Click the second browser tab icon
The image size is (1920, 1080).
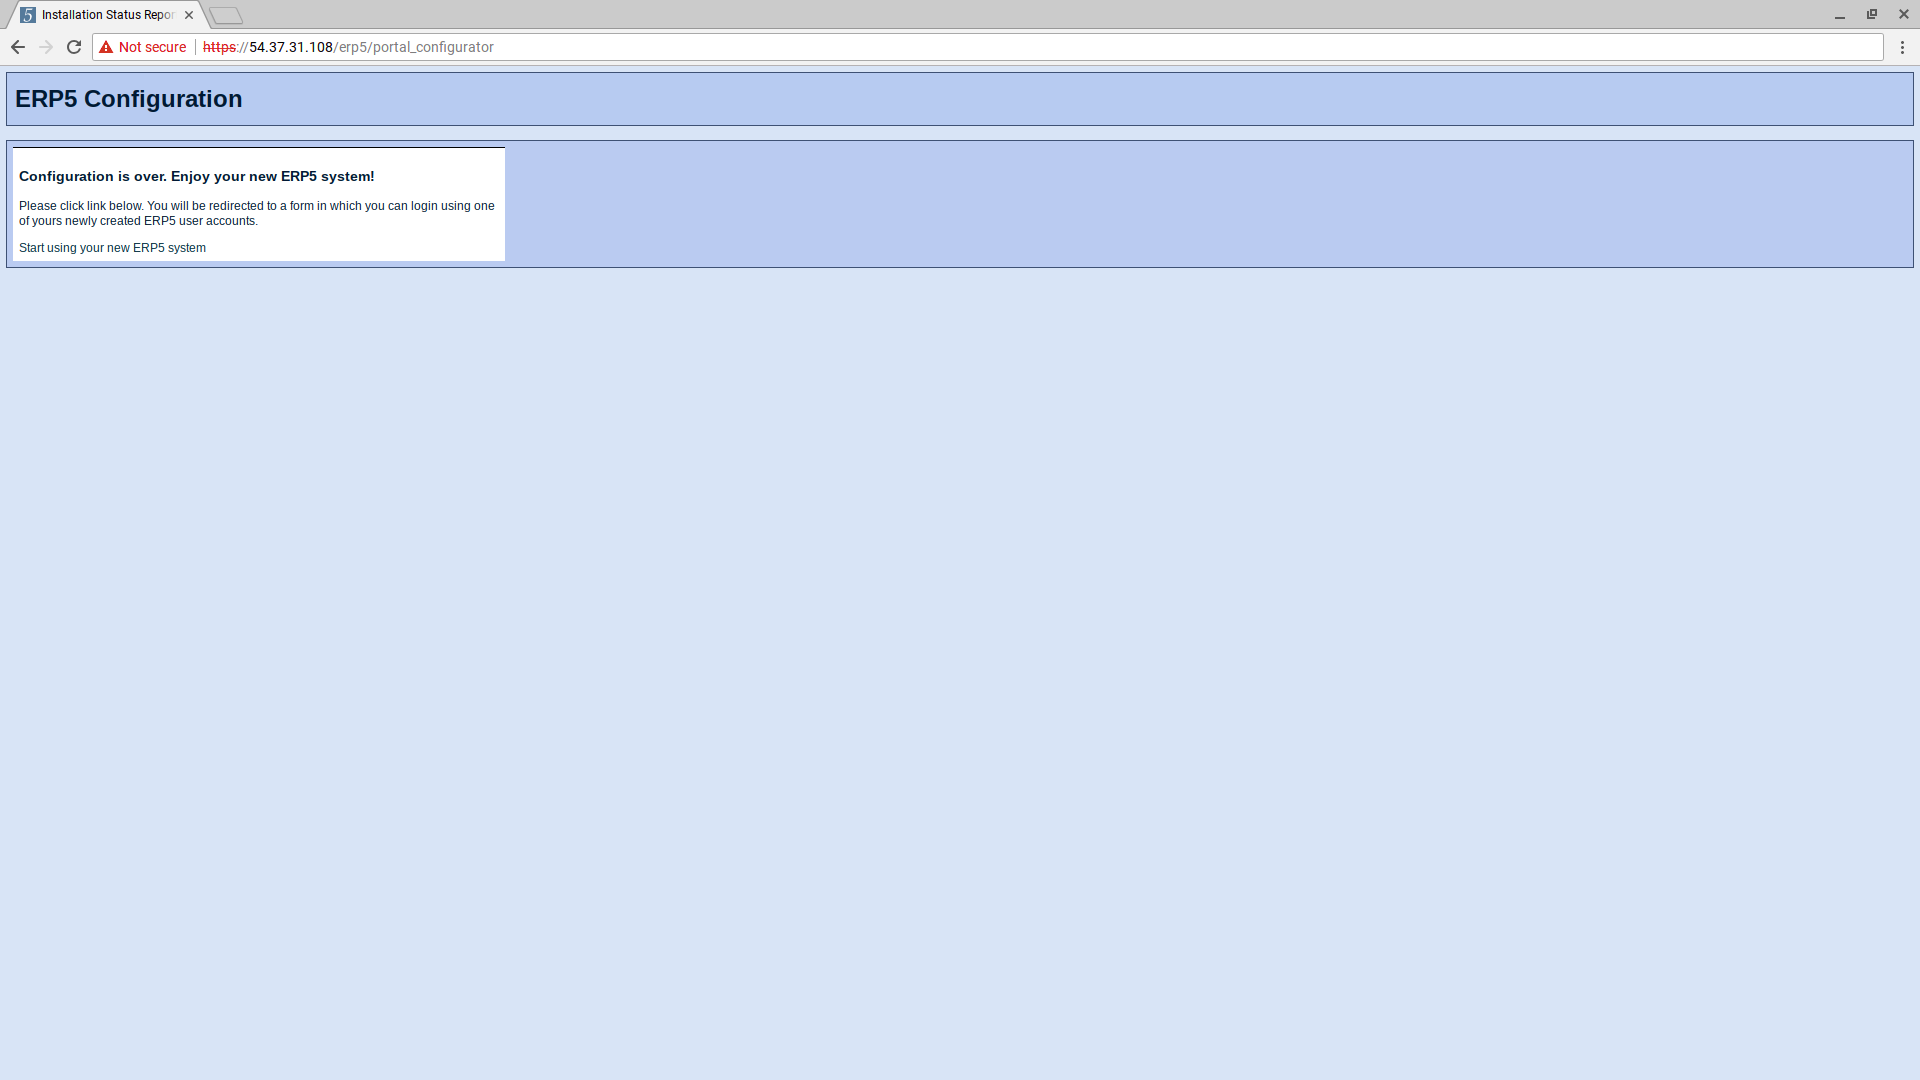(224, 15)
